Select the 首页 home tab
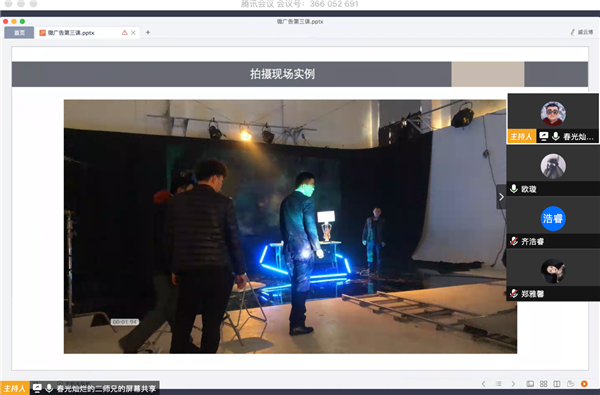The image size is (600, 395). [x=19, y=33]
